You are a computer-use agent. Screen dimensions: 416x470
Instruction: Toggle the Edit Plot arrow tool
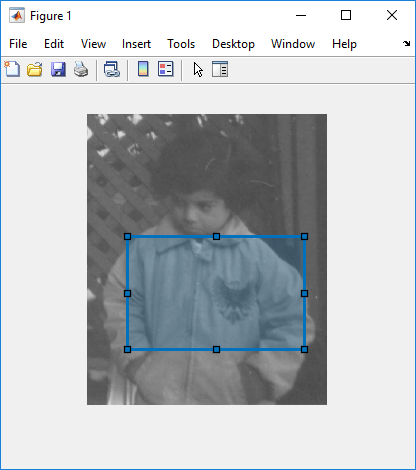click(x=198, y=69)
